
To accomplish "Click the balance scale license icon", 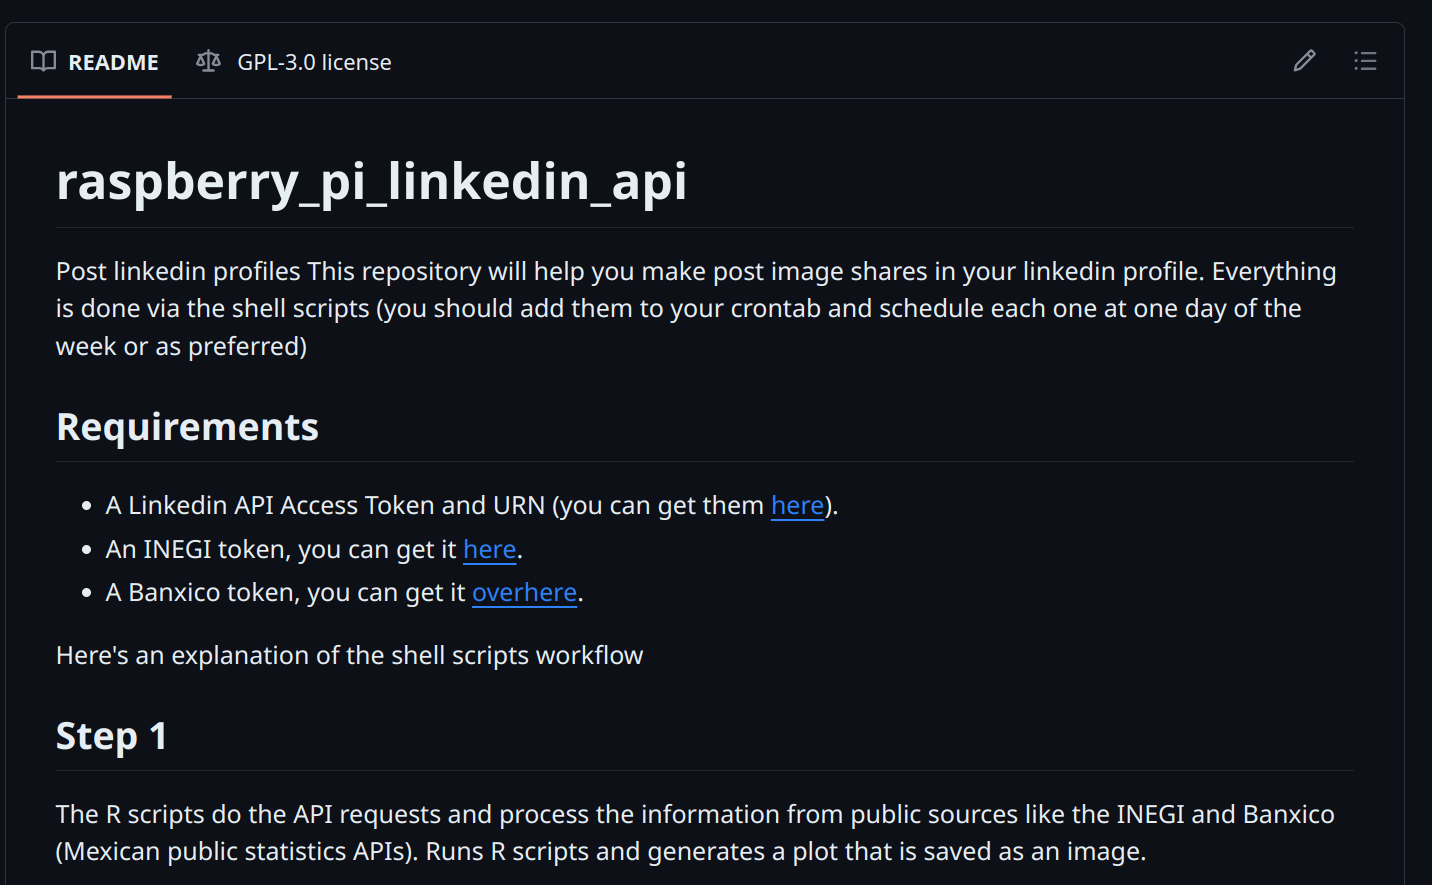I will (x=208, y=61).
